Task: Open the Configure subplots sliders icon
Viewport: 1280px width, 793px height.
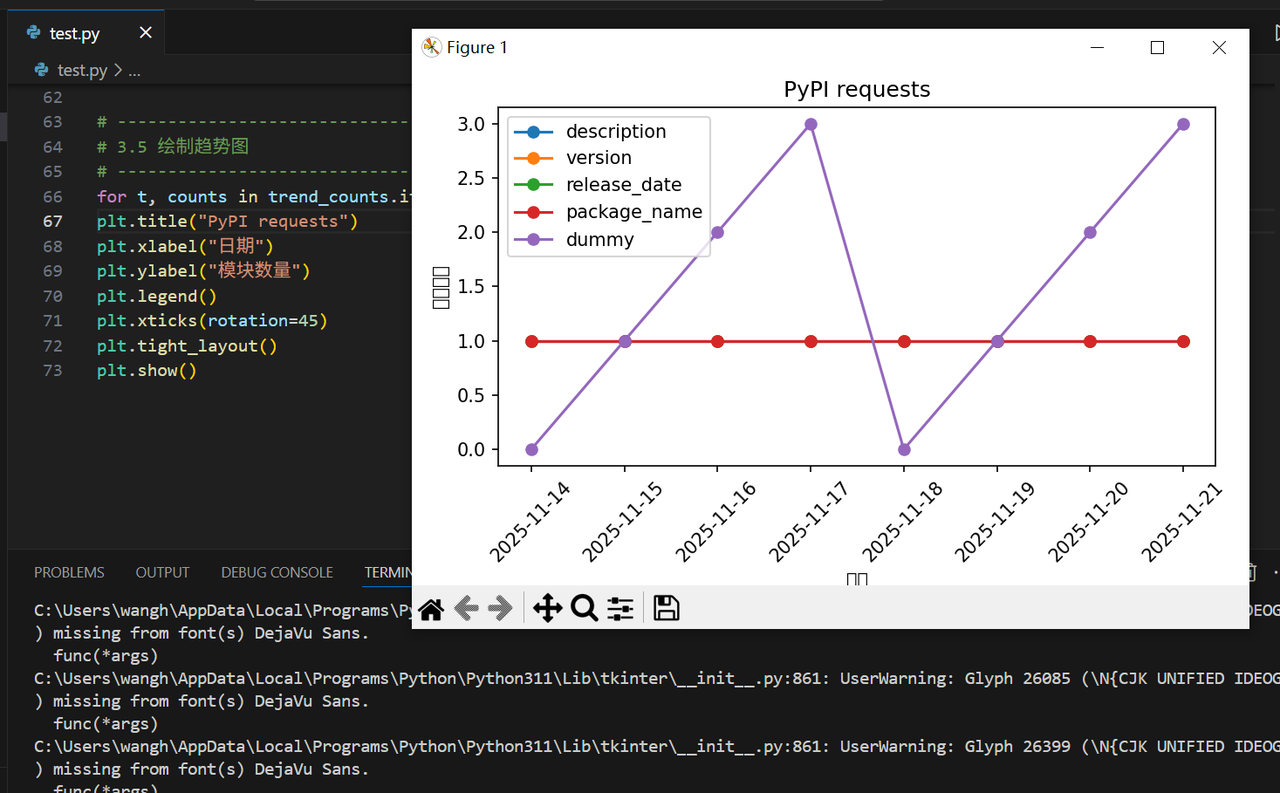Action: pyautogui.click(x=620, y=608)
